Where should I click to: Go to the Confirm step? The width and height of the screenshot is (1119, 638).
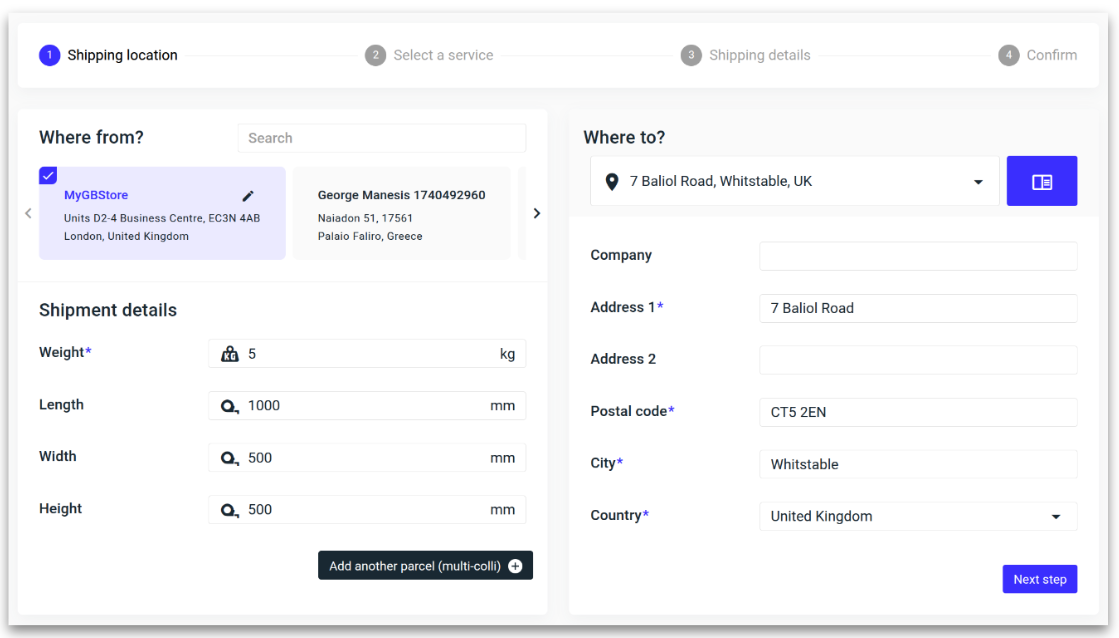click(x=1038, y=55)
